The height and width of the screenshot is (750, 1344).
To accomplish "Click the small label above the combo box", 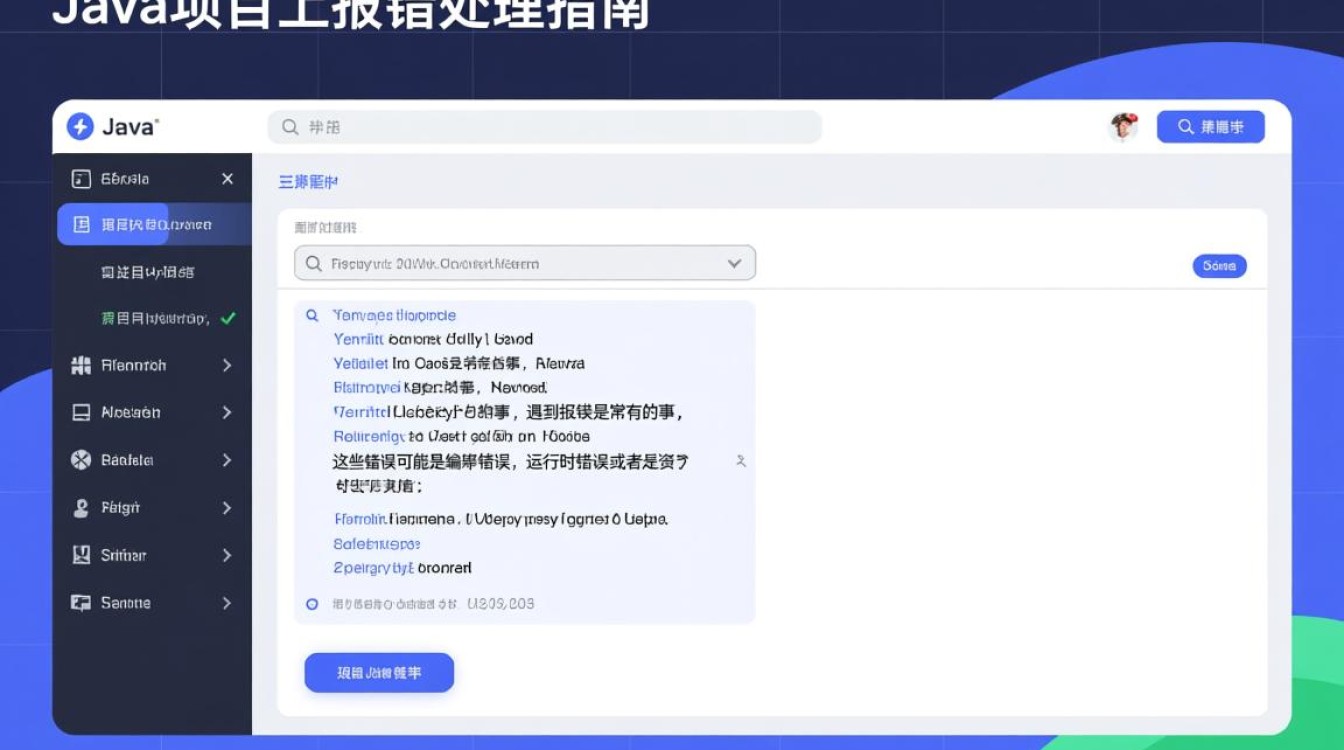I will [x=325, y=228].
